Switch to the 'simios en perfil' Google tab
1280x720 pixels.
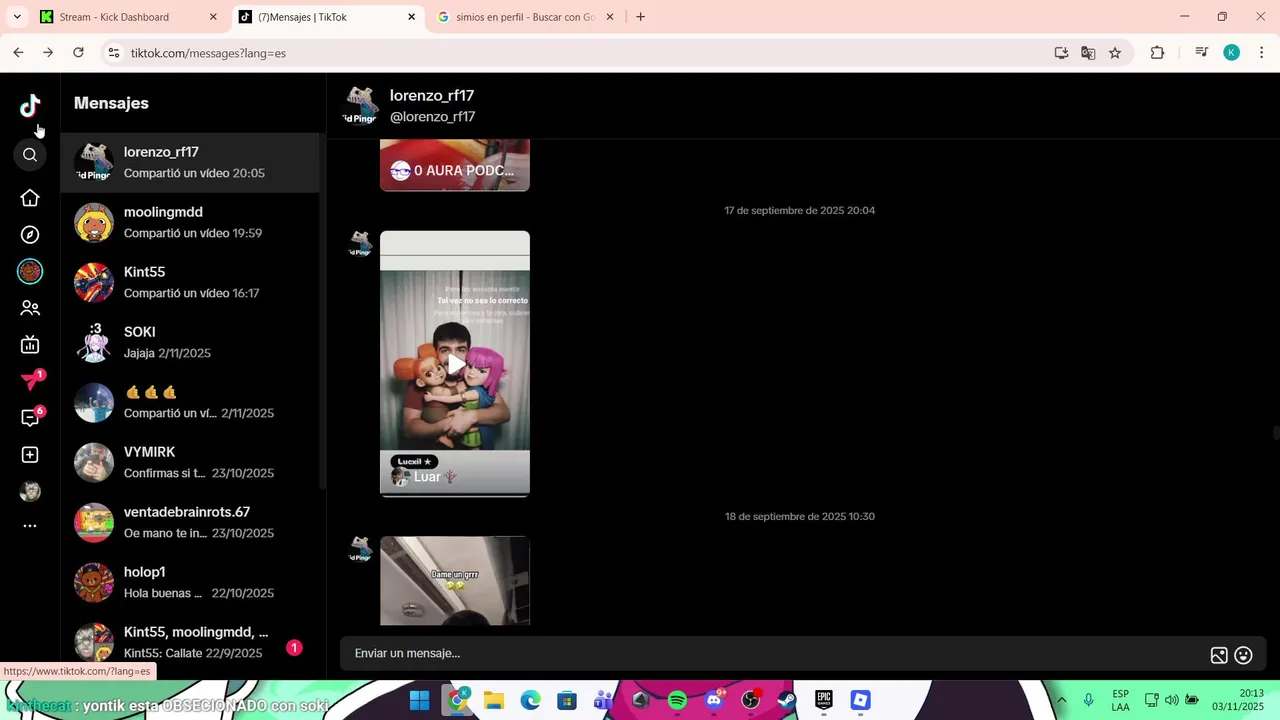525,17
